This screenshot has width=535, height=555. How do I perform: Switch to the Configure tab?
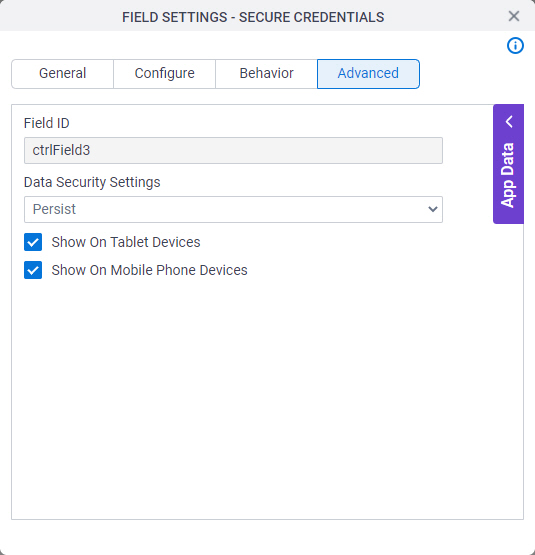coord(164,74)
